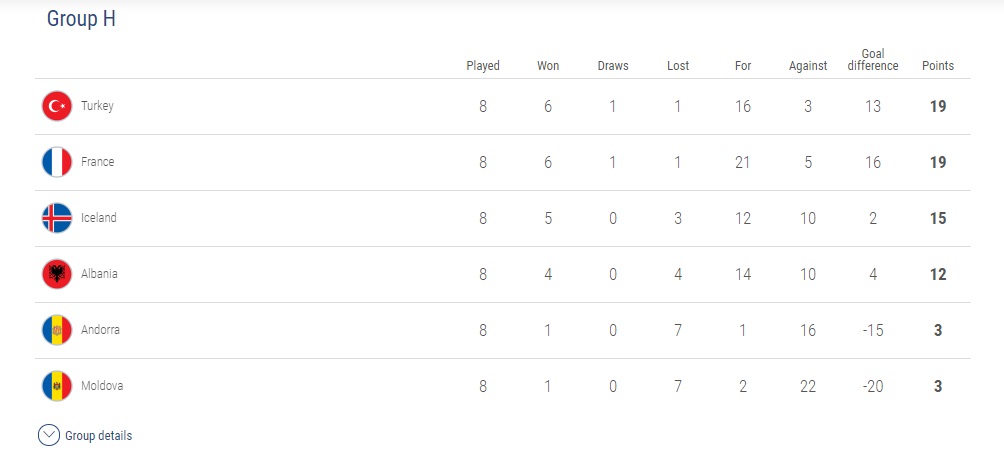Click Turkey's 19 points value
The height and width of the screenshot is (475, 1004).
pos(938,106)
